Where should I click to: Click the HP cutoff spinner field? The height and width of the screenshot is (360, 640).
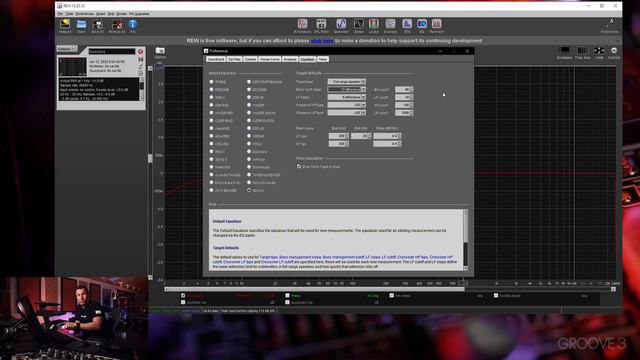click(x=404, y=105)
